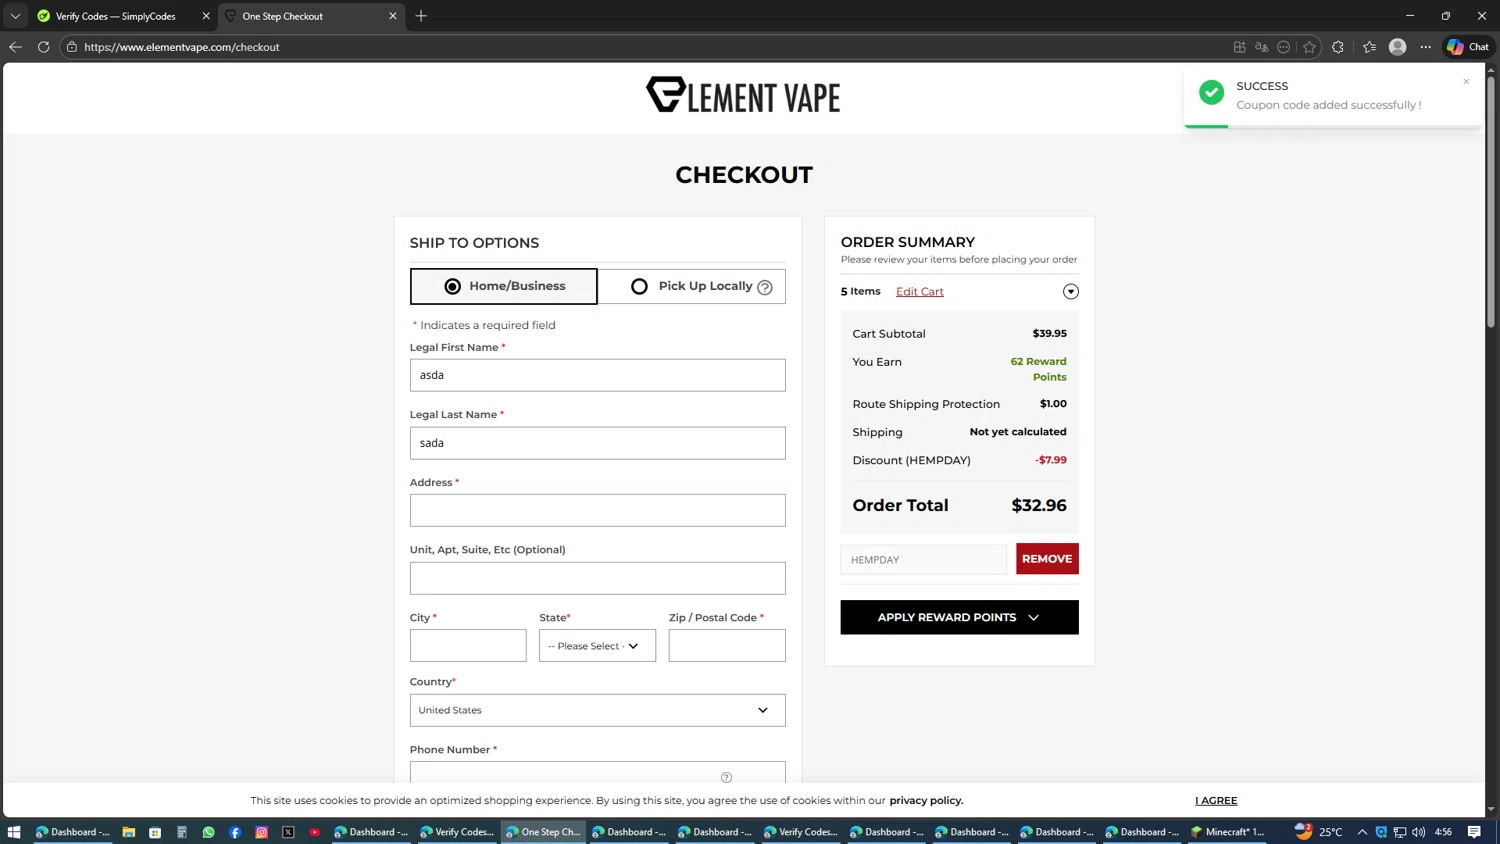Open the Minecraft taskbar window
Image resolution: width=1500 pixels, height=844 pixels.
tap(1228, 832)
